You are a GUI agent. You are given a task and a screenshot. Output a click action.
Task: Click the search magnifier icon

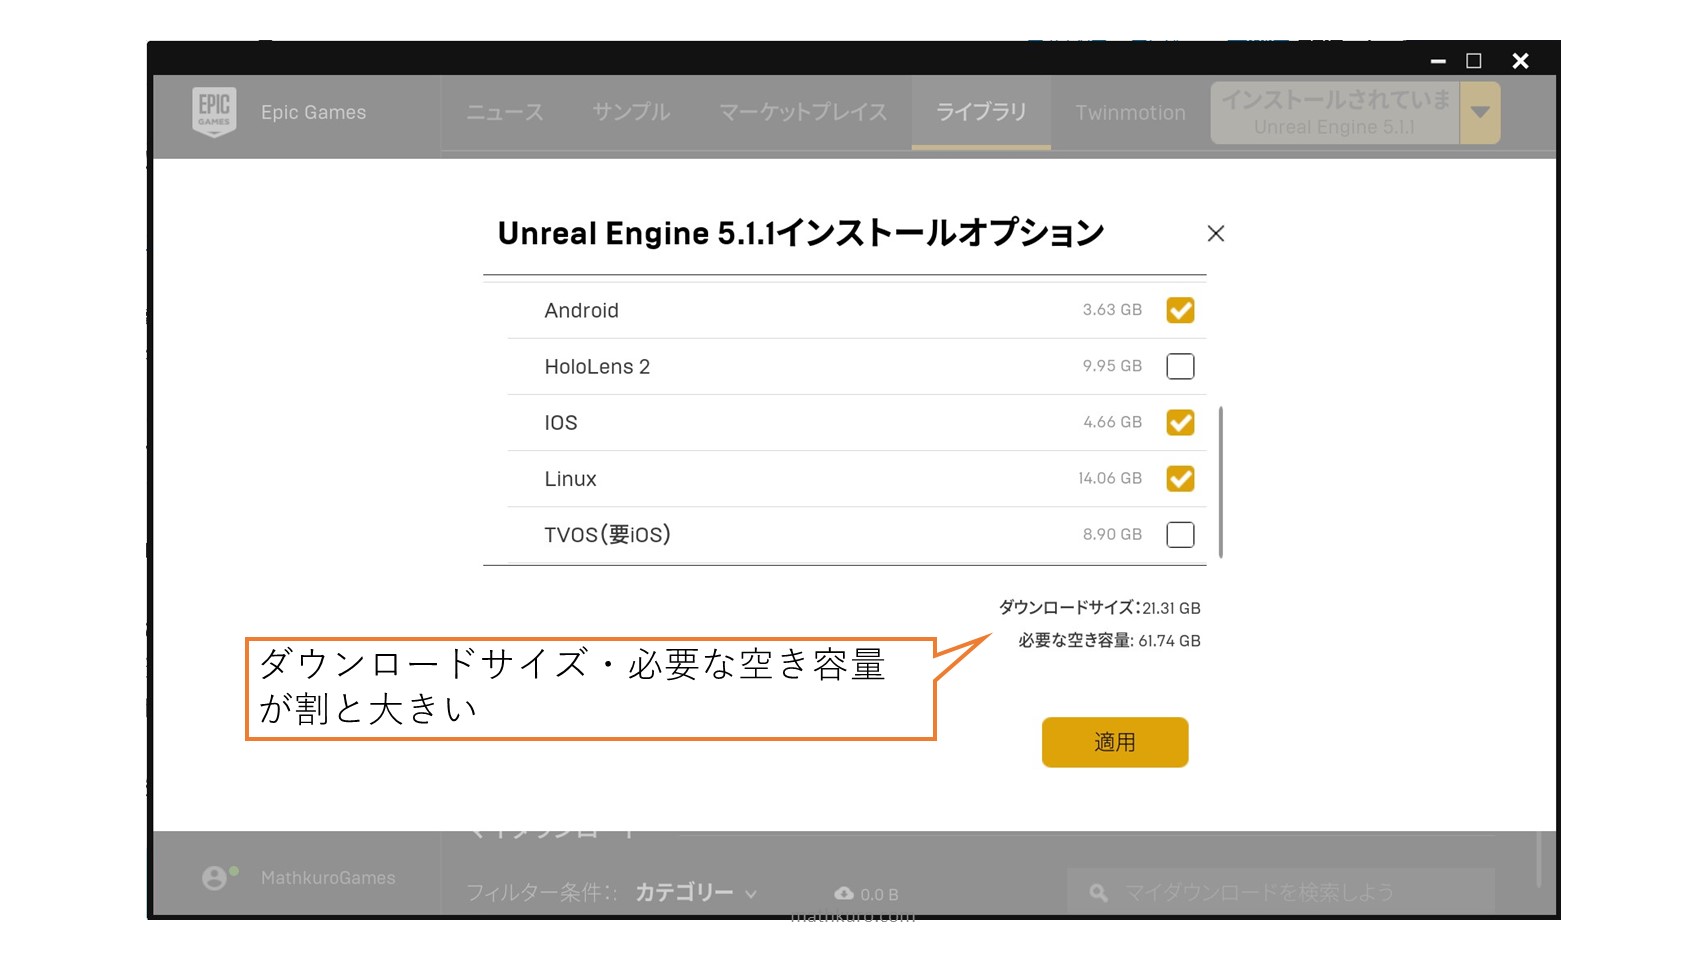1098,892
